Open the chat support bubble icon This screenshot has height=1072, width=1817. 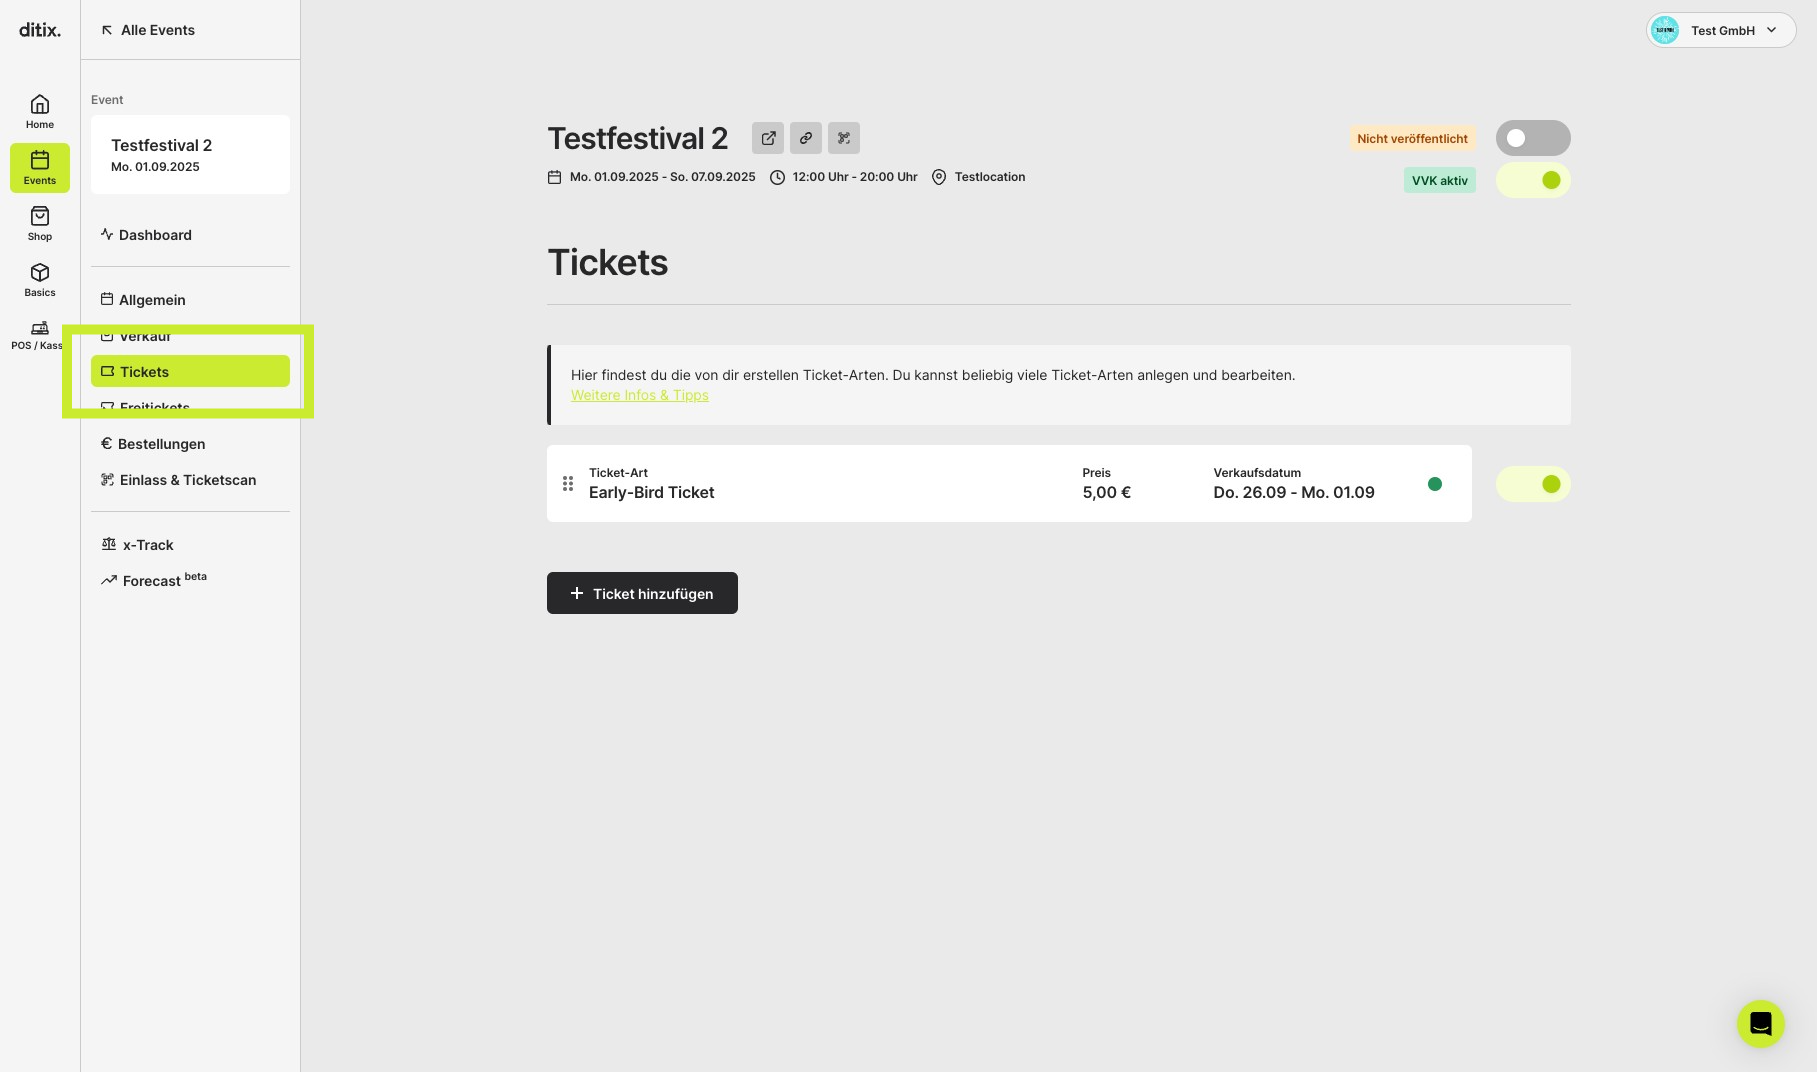(1761, 1024)
